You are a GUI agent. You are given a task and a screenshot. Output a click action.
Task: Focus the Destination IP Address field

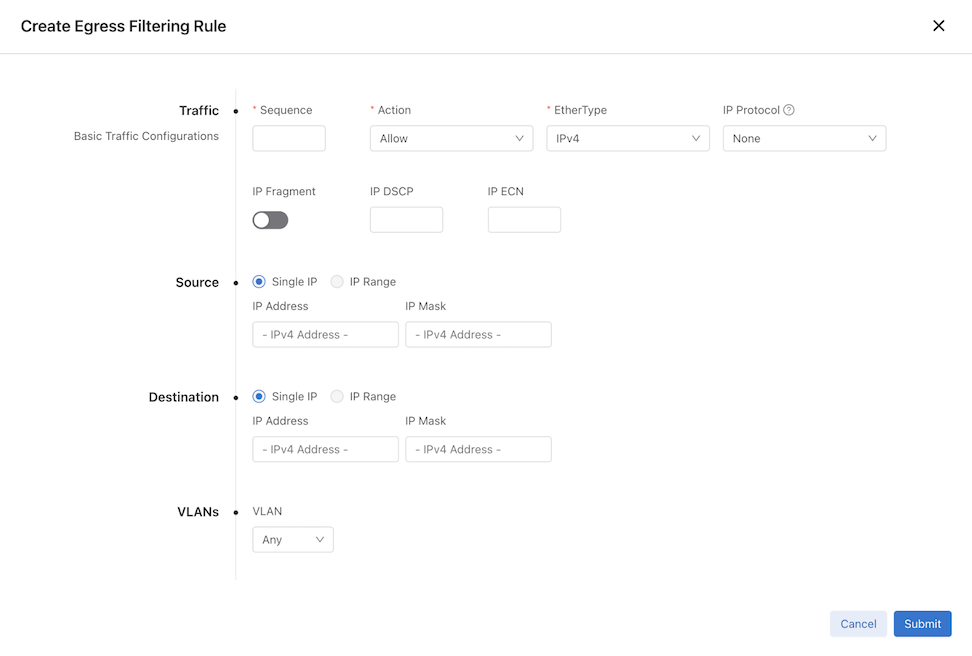pyautogui.click(x=325, y=450)
